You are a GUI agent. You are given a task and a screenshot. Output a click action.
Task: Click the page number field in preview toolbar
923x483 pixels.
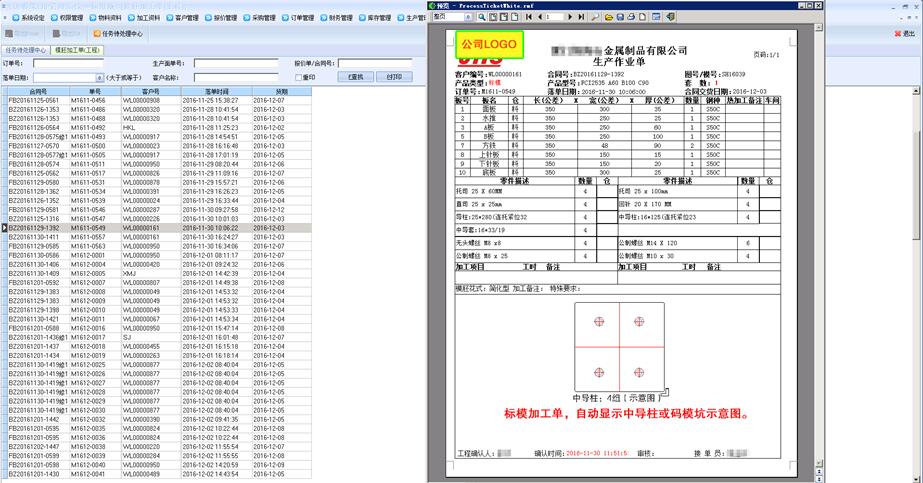pos(554,17)
